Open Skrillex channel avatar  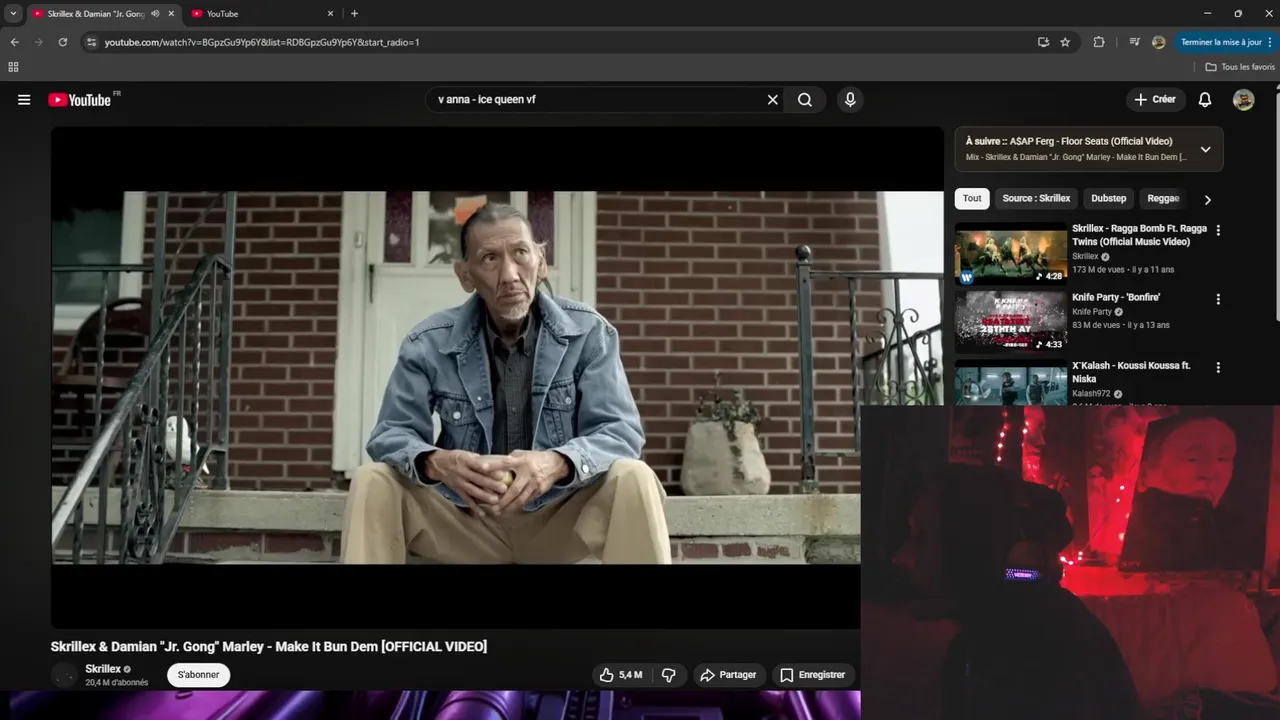click(64, 675)
